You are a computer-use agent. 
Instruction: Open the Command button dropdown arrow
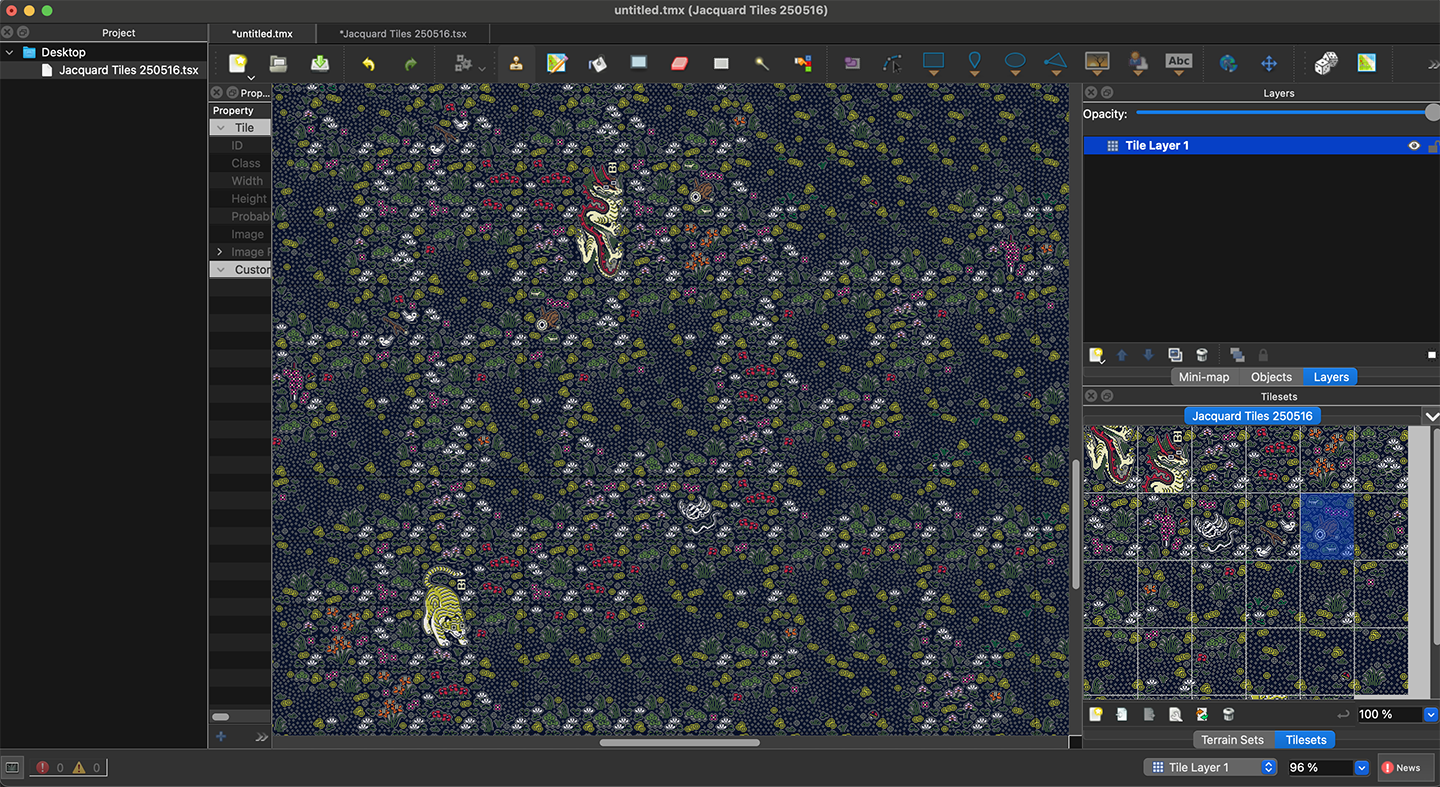pos(482,68)
